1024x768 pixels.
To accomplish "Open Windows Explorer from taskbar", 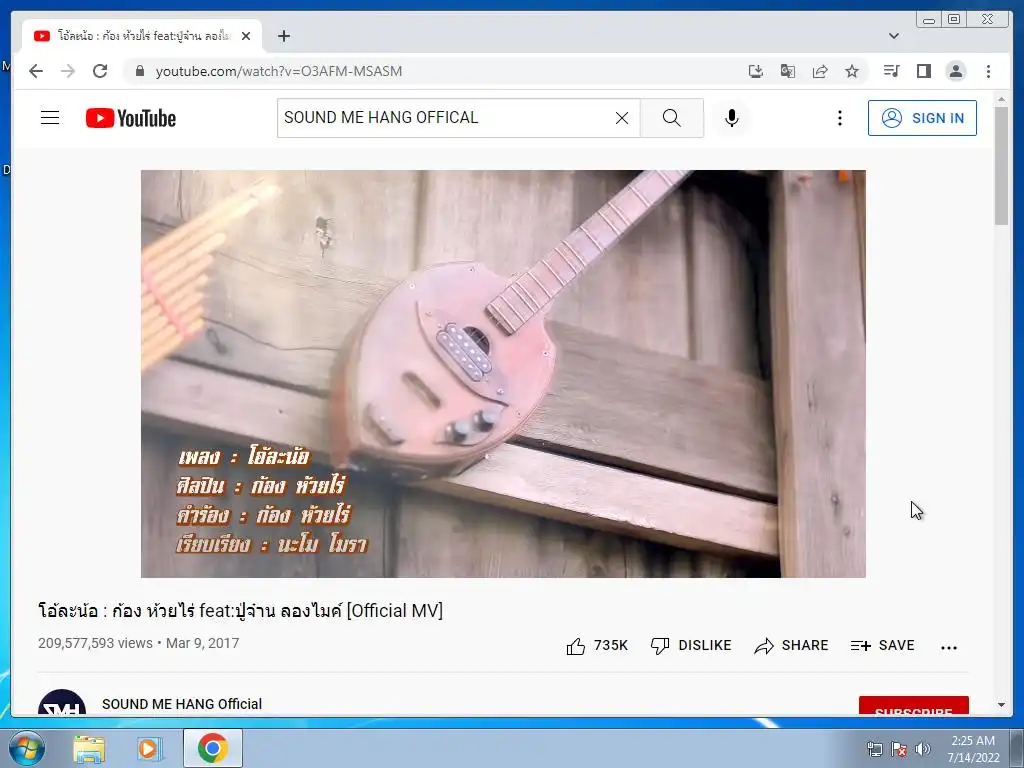I will point(89,749).
